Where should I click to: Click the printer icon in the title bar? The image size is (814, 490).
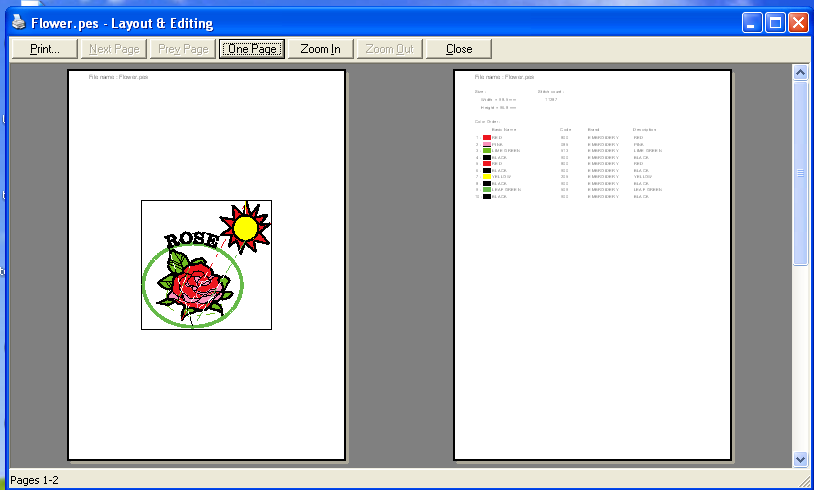(x=18, y=22)
